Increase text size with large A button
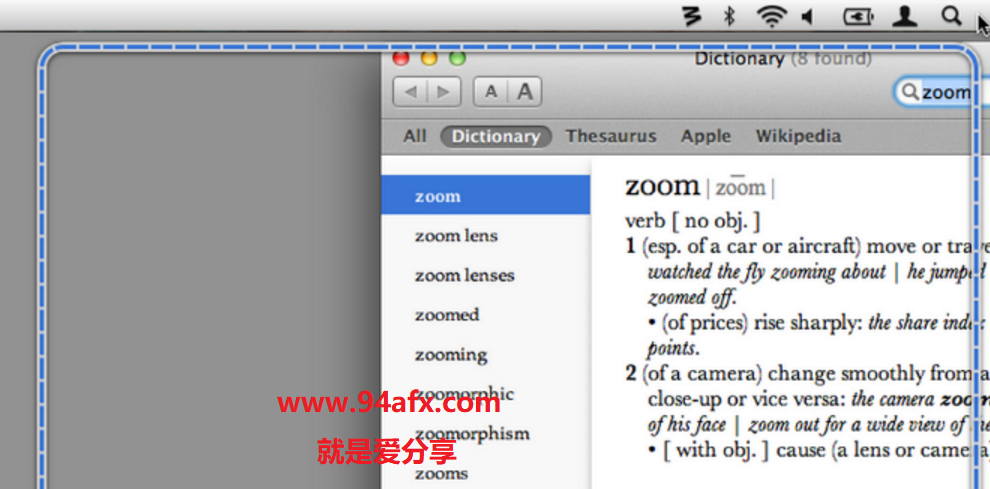Viewport: 990px width, 489px height. tap(525, 92)
